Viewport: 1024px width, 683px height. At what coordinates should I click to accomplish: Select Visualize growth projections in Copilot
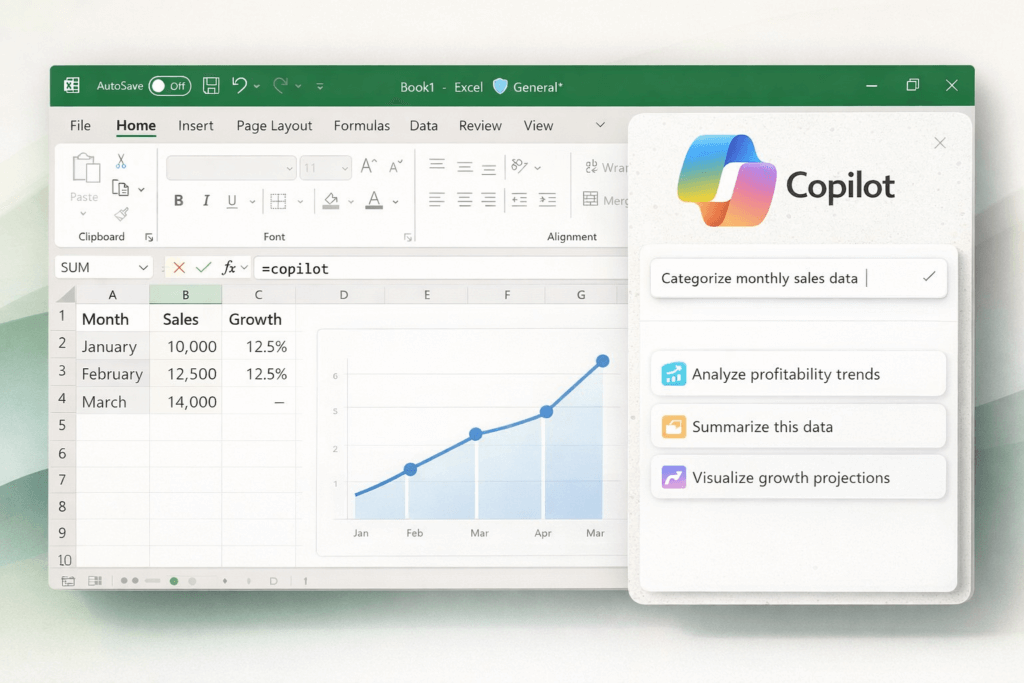(x=798, y=478)
